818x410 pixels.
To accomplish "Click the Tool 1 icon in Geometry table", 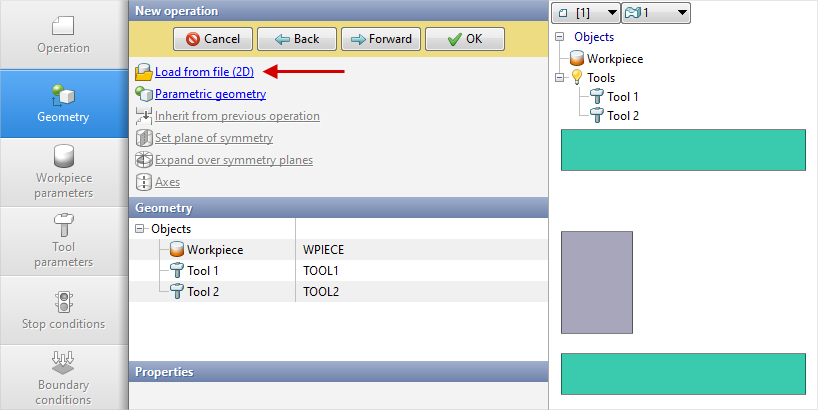I will (176, 271).
